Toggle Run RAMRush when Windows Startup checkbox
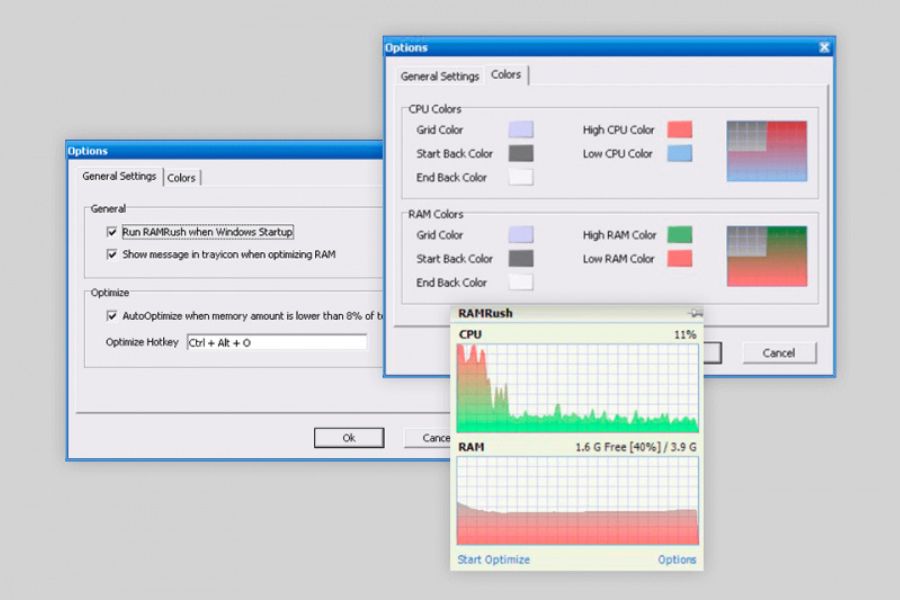The width and height of the screenshot is (900, 600). pos(112,232)
